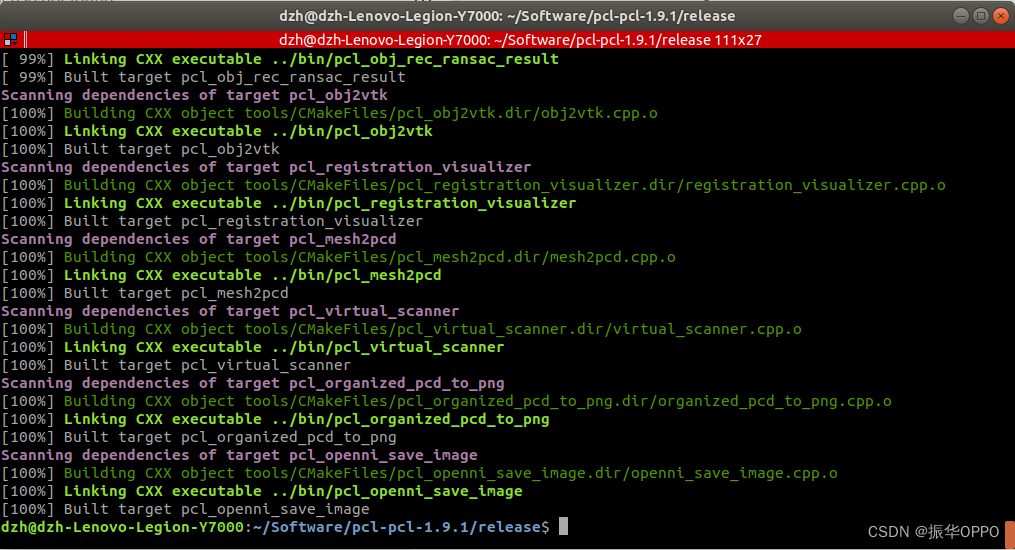Click the window title bar text
This screenshot has height=550, width=1015.
point(507,16)
